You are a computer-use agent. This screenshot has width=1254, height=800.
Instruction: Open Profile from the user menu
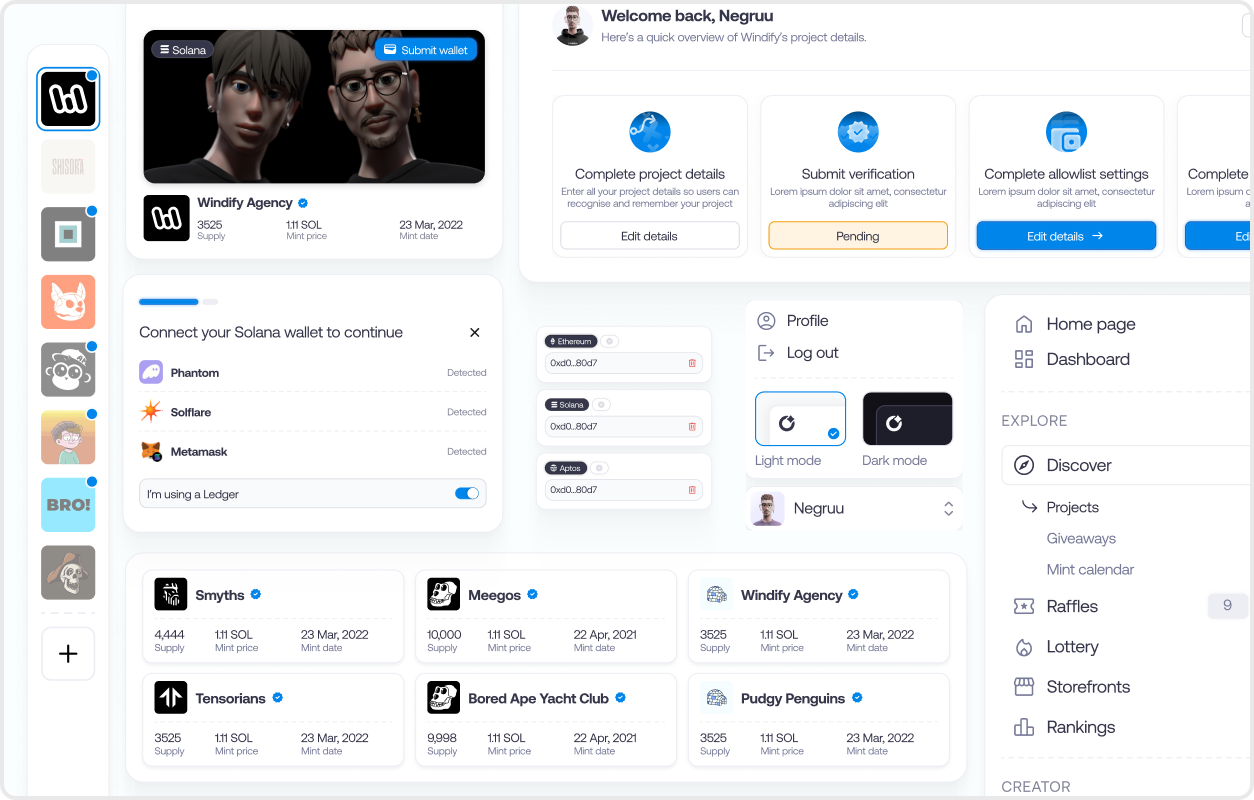(x=793, y=321)
